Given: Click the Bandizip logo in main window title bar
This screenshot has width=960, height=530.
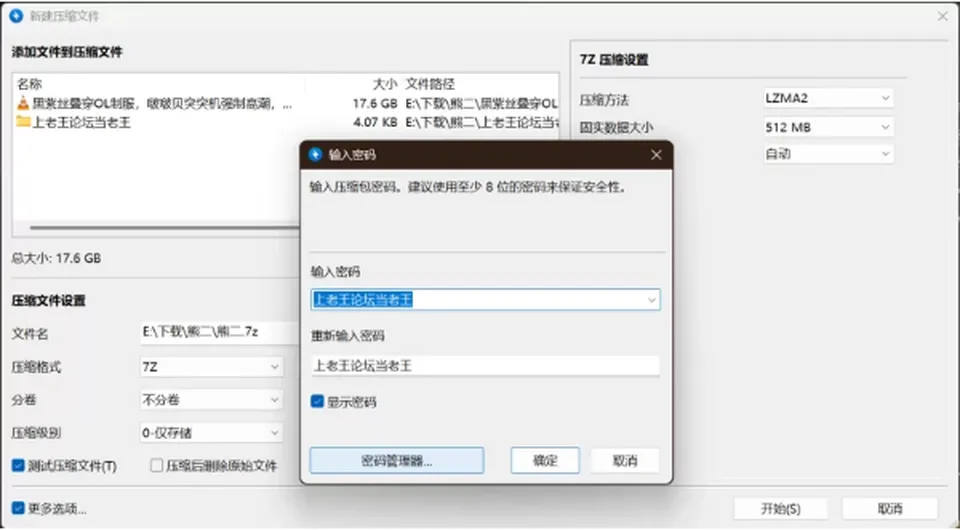Looking at the screenshot, I should [17, 17].
